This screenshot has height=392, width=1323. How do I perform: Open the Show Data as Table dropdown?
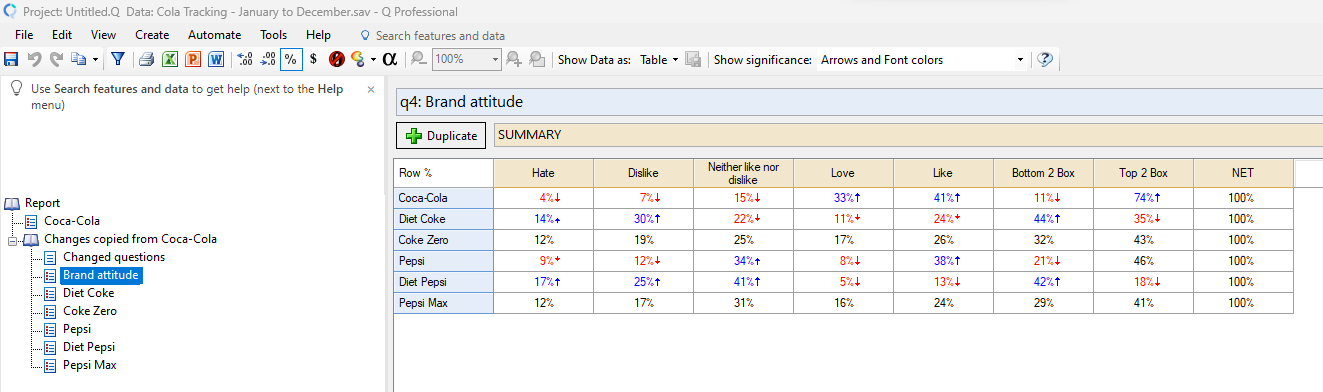click(x=659, y=59)
